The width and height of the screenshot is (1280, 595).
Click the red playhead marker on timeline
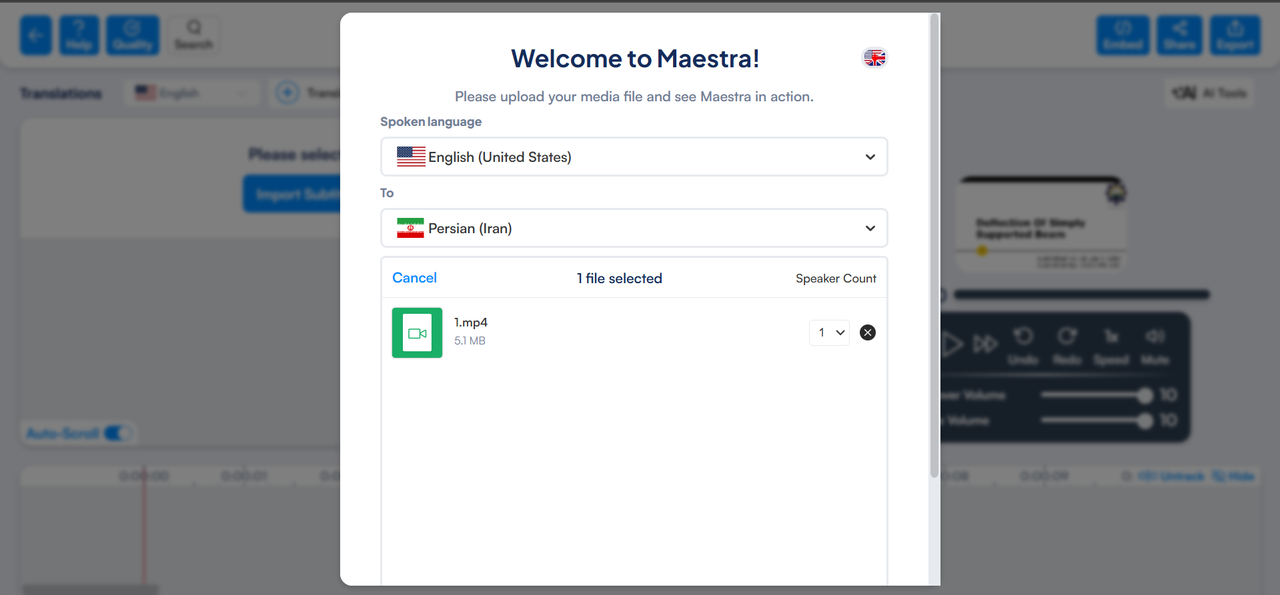tap(145, 526)
